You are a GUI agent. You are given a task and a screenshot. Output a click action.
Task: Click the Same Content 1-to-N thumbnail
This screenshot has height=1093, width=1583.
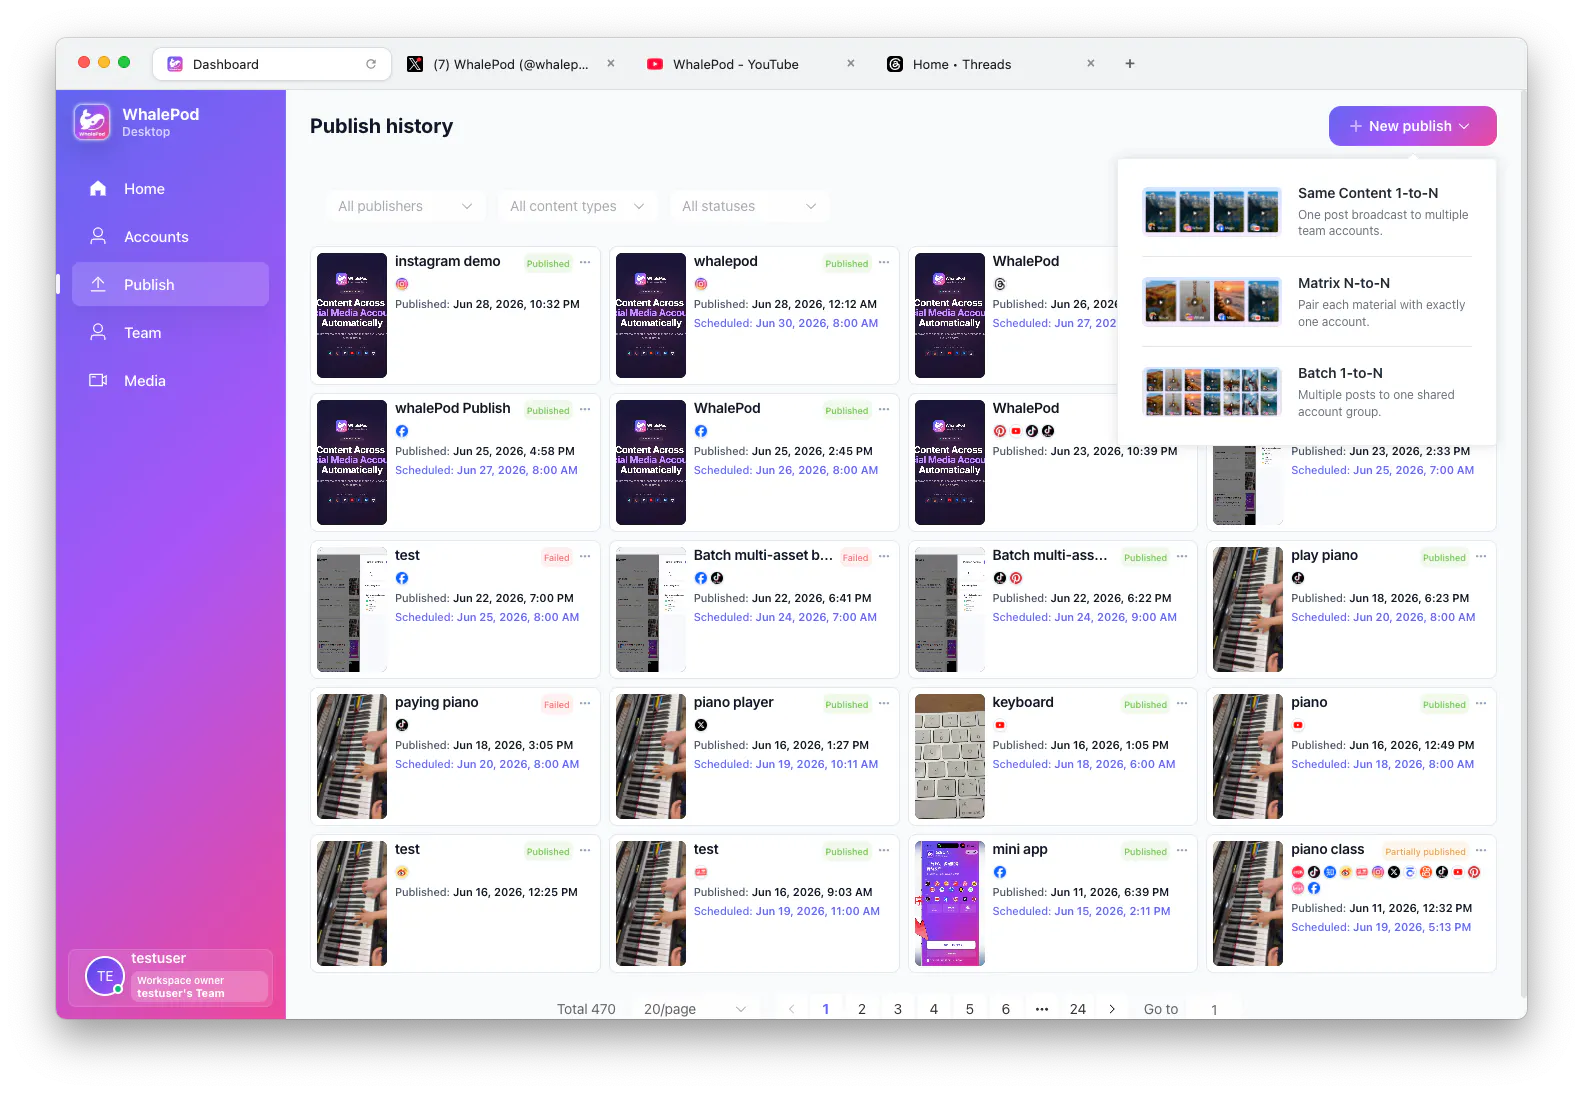[1212, 211]
